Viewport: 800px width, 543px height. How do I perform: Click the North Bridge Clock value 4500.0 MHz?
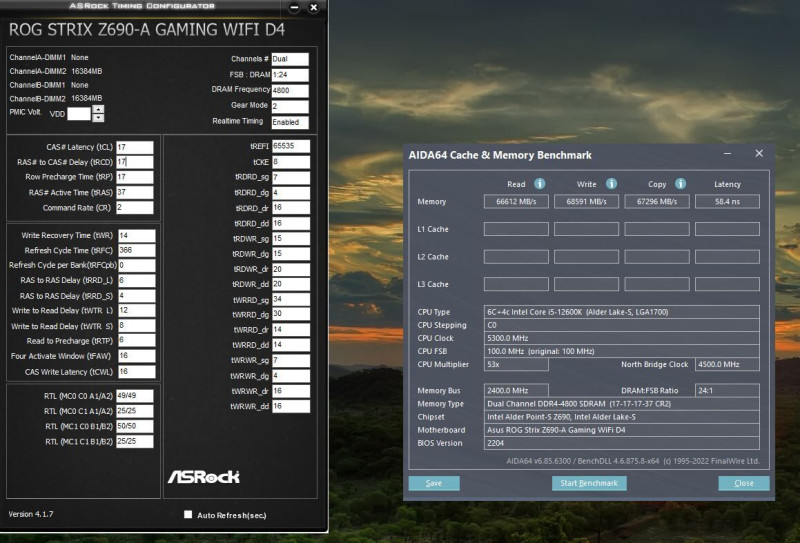pos(727,364)
